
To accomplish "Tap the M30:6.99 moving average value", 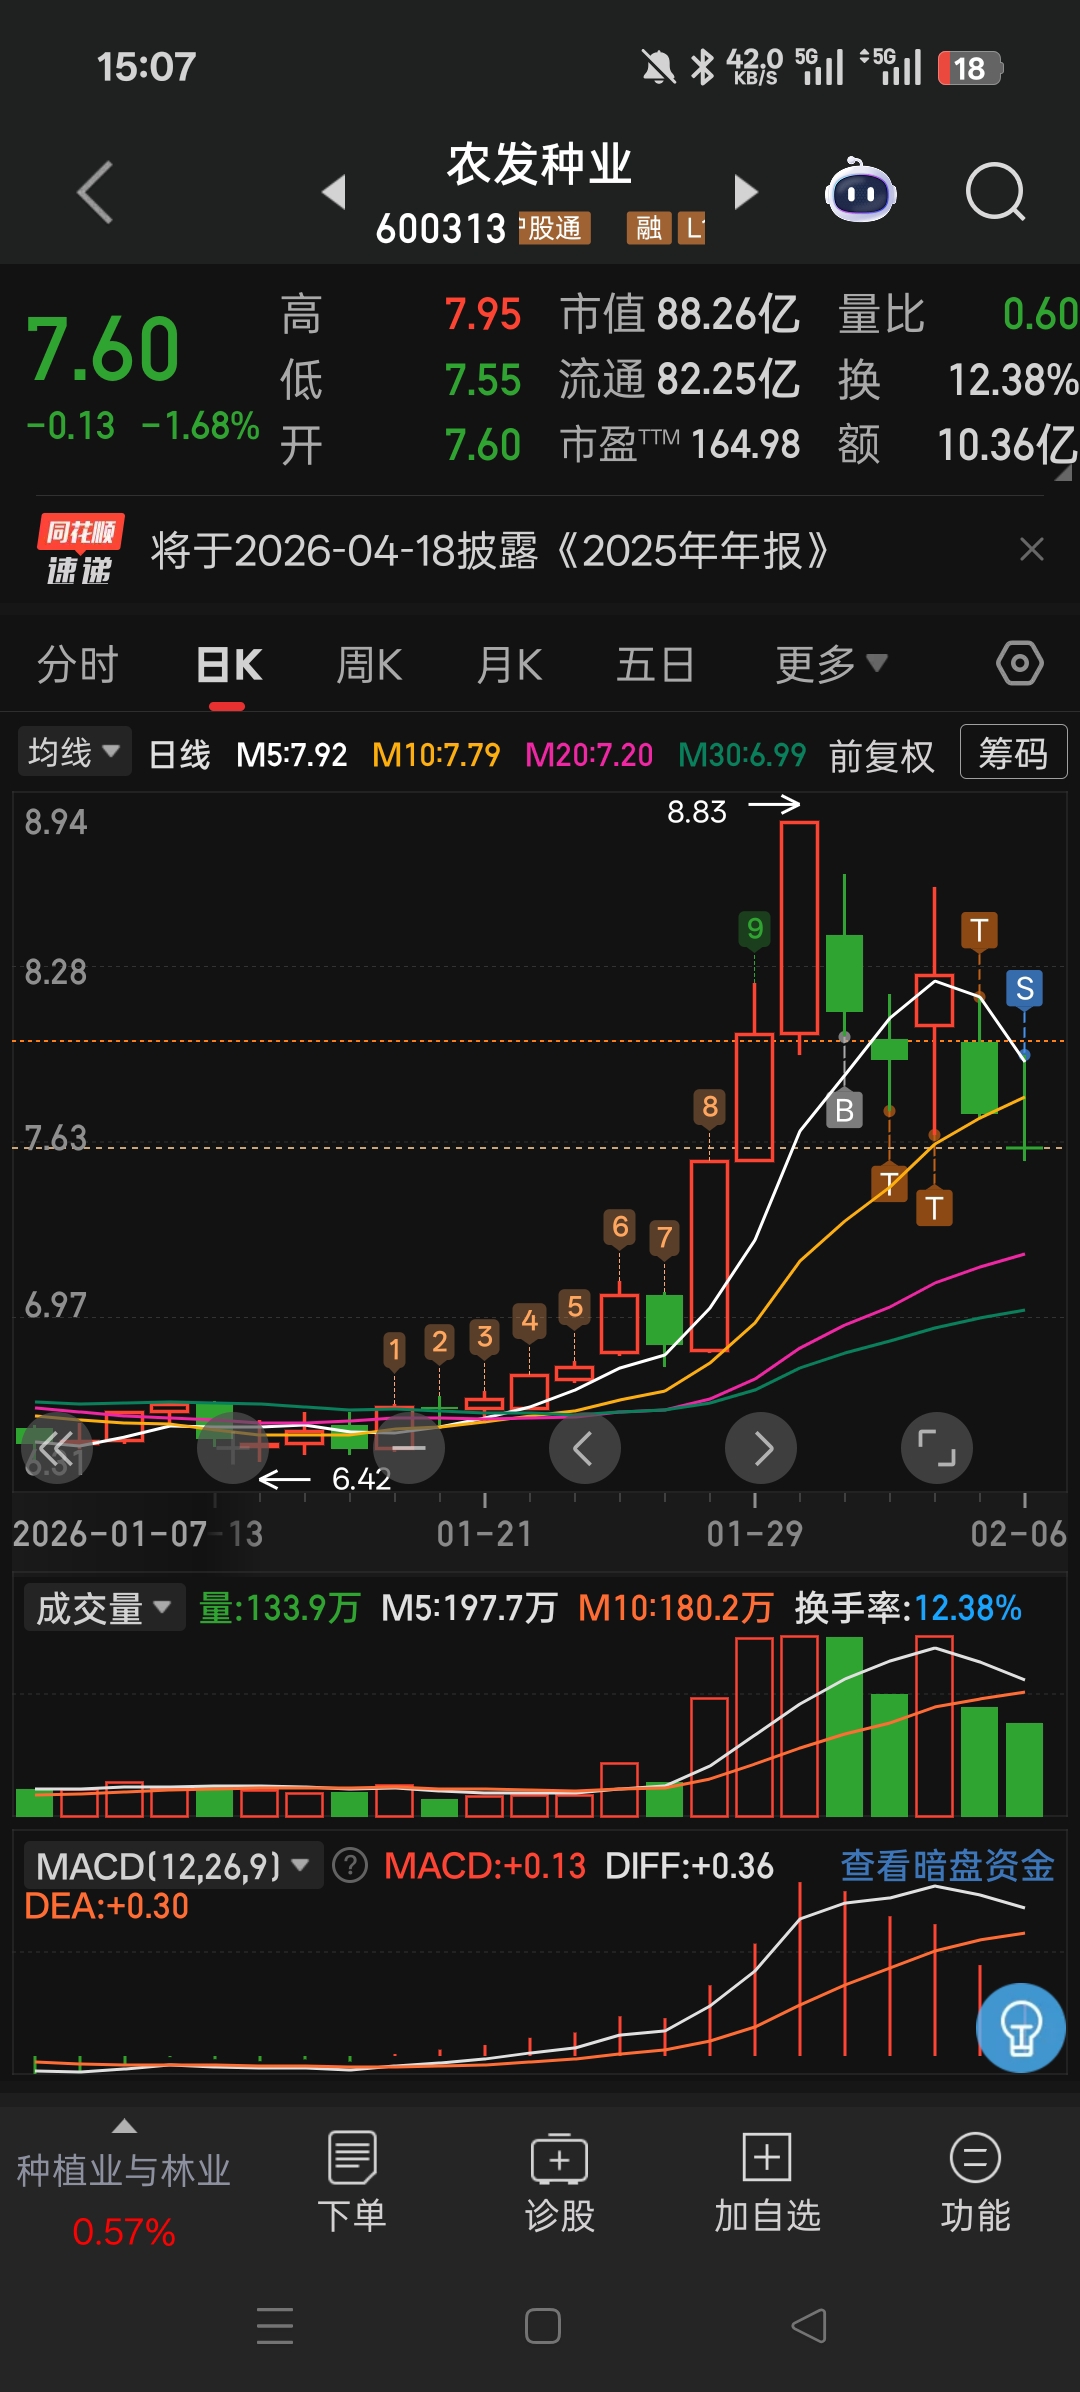I will [x=742, y=755].
